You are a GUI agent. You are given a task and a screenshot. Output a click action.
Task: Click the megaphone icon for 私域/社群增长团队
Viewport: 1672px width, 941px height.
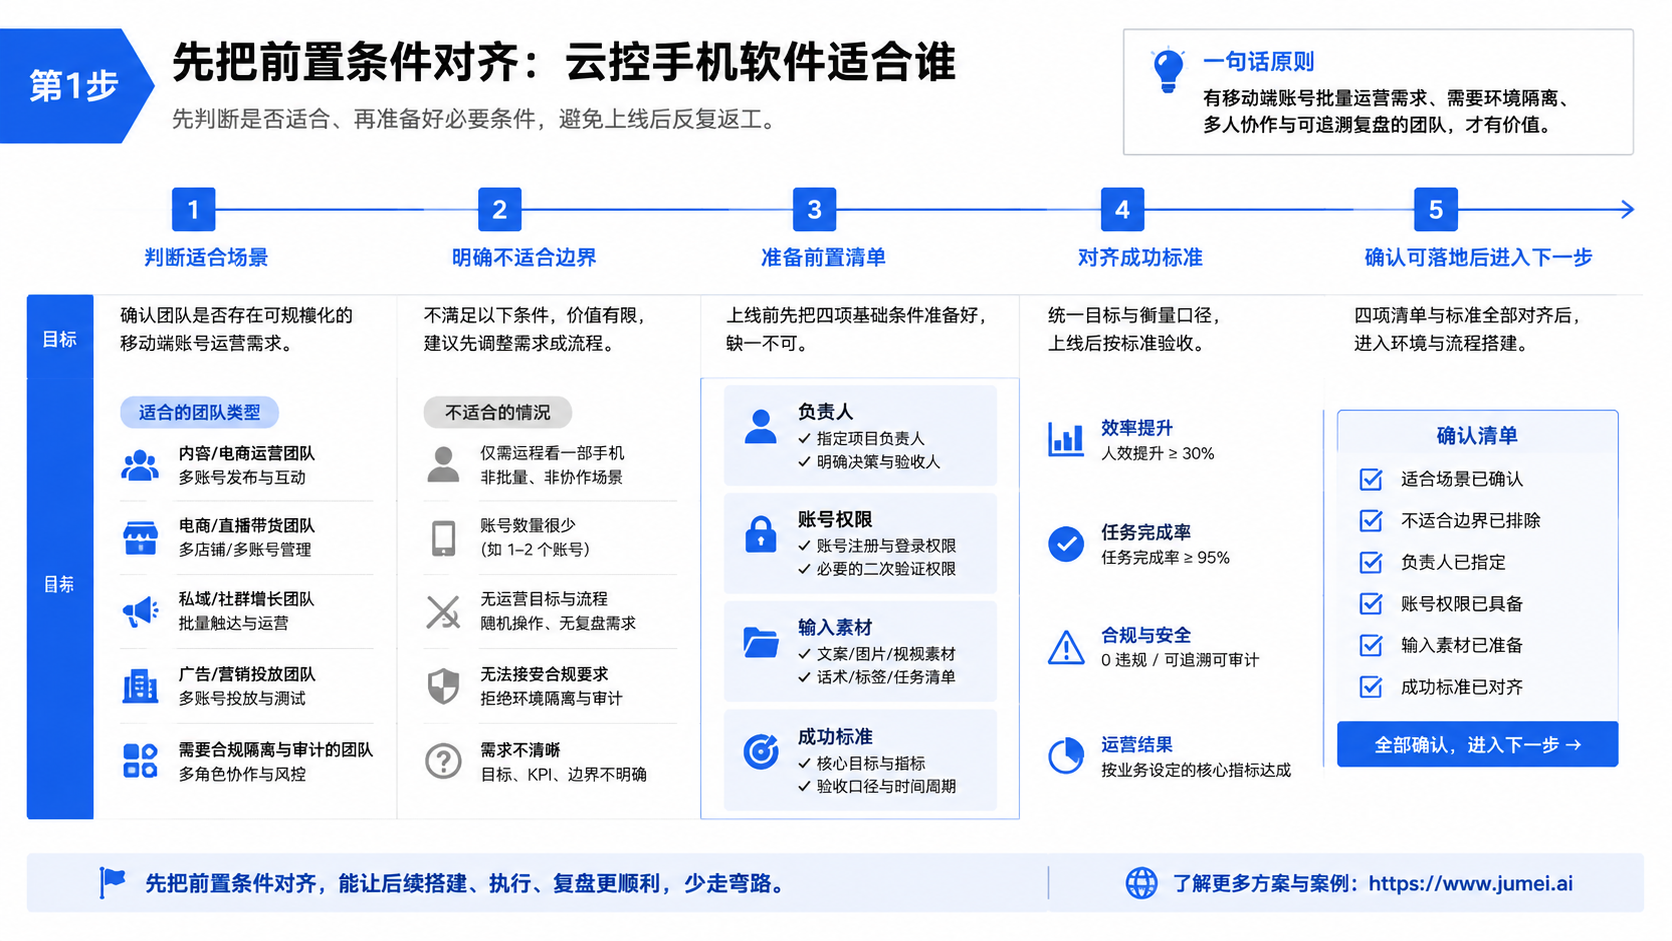point(140,611)
